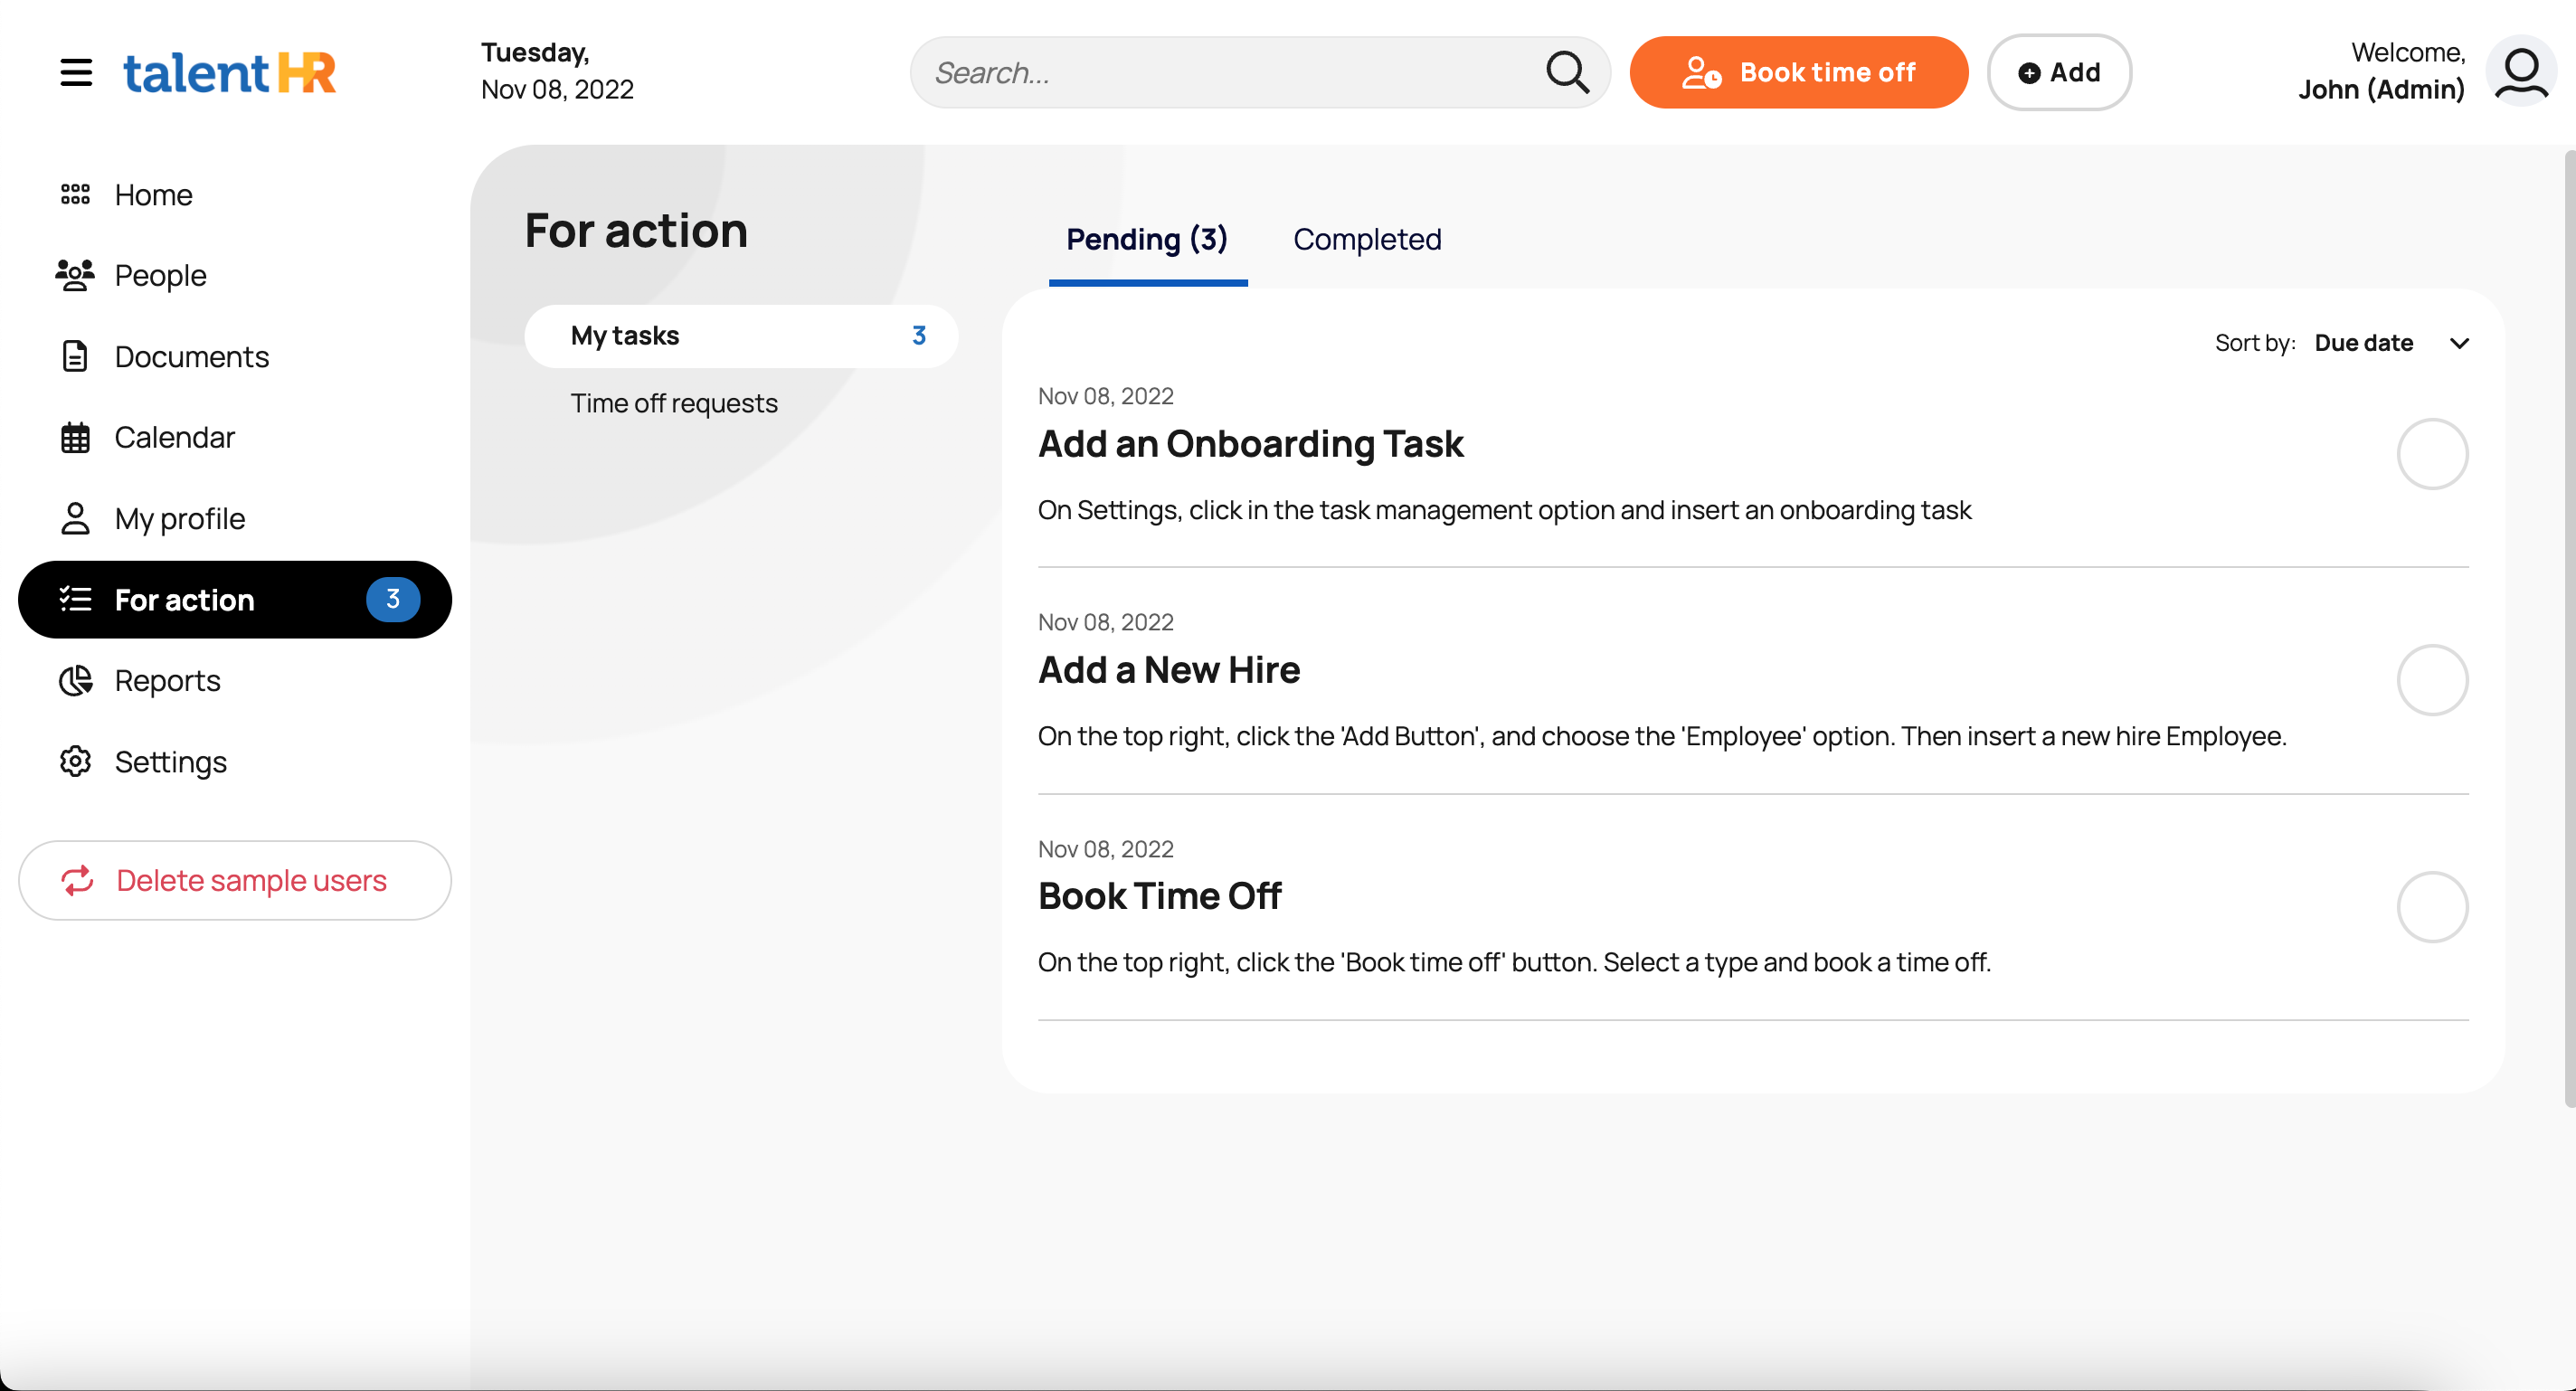Click the Due date sort chevron
This screenshot has width=2576, height=1391.
coord(2460,344)
